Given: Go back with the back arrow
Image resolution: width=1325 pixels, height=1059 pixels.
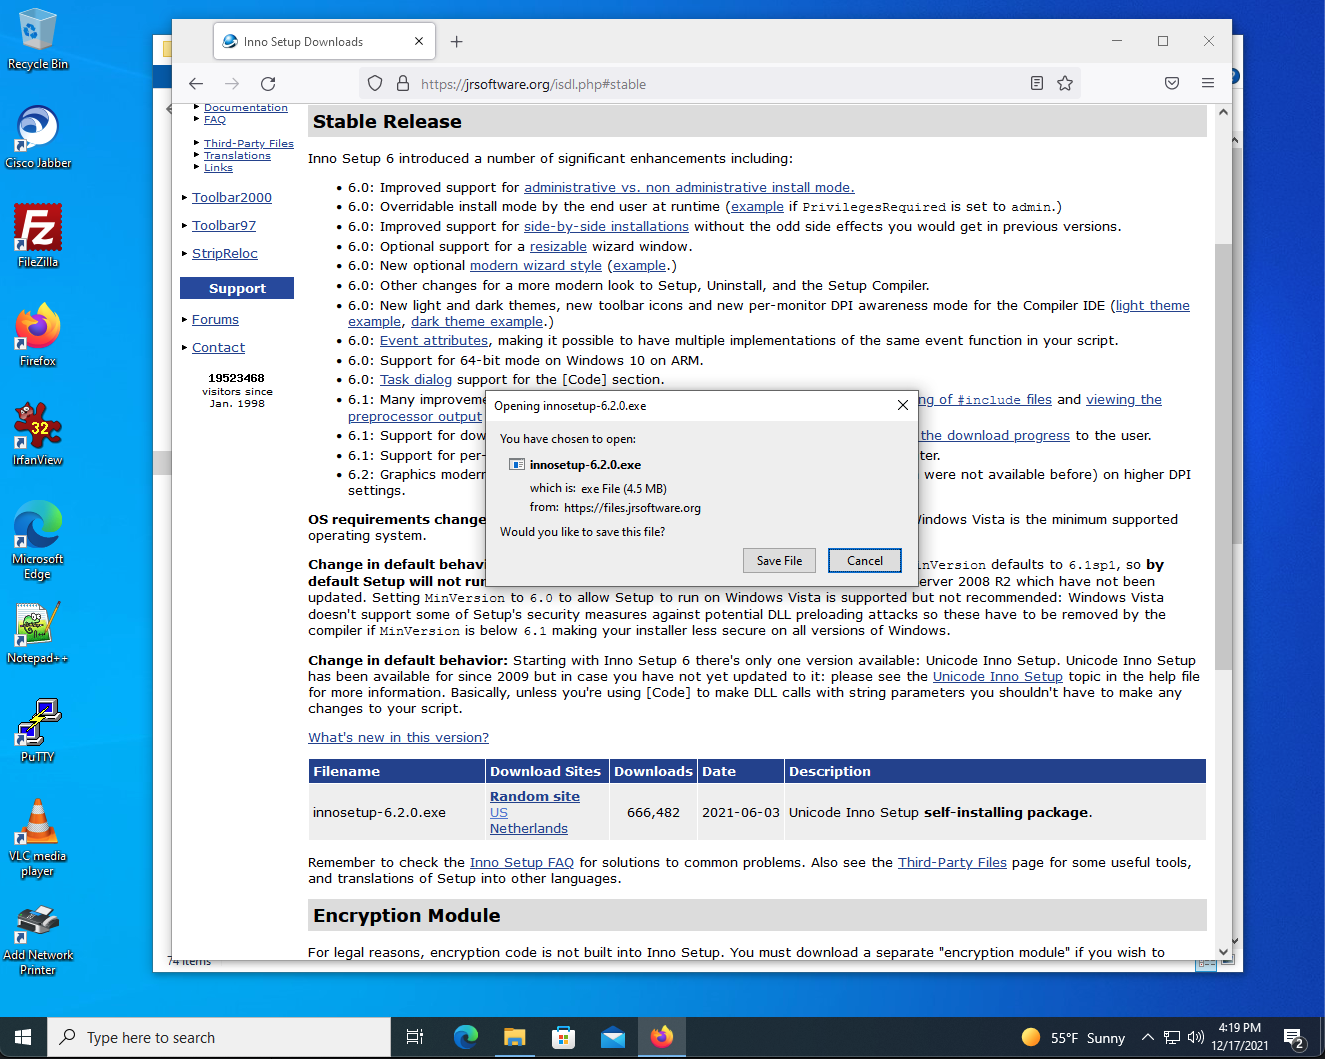Looking at the screenshot, I should click(x=196, y=84).
